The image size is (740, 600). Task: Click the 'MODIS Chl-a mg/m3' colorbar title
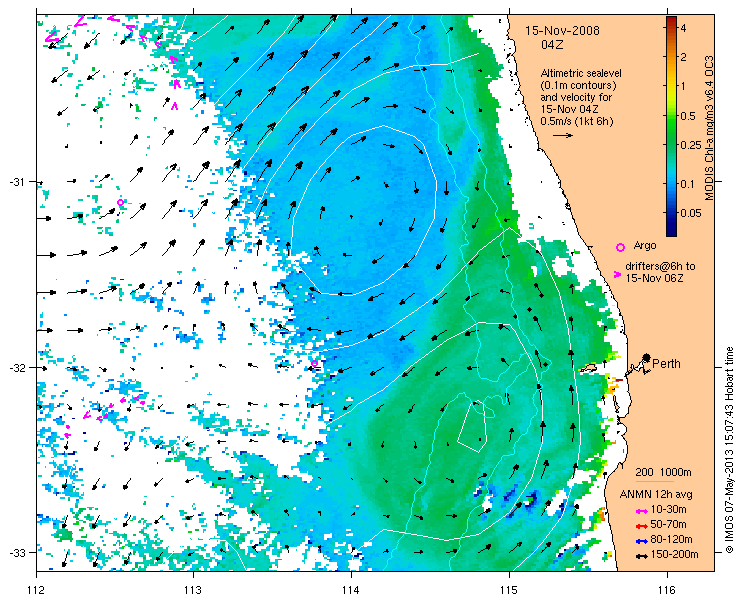708,127
